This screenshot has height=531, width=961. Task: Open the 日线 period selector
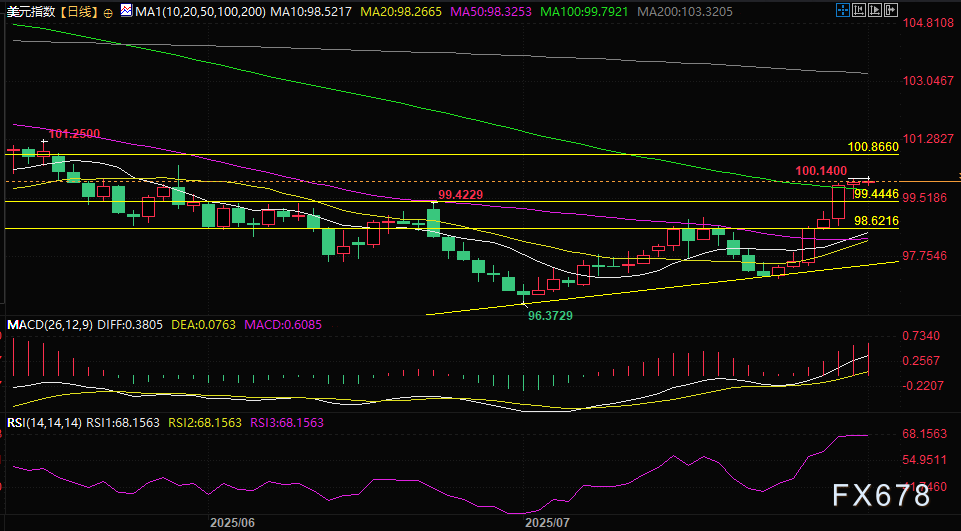(x=78, y=12)
